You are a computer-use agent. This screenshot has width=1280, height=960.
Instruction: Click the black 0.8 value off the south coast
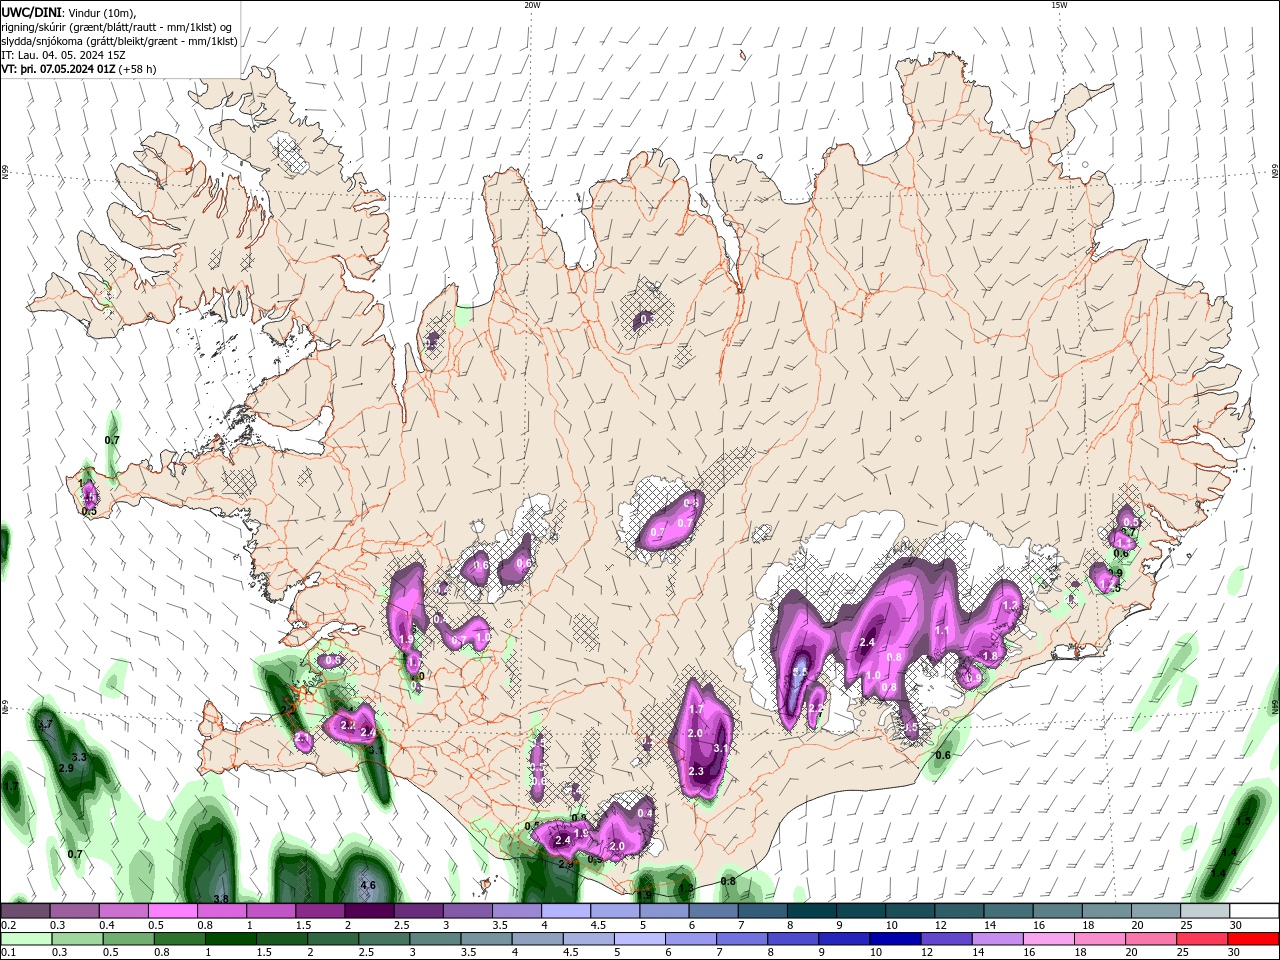(x=728, y=881)
